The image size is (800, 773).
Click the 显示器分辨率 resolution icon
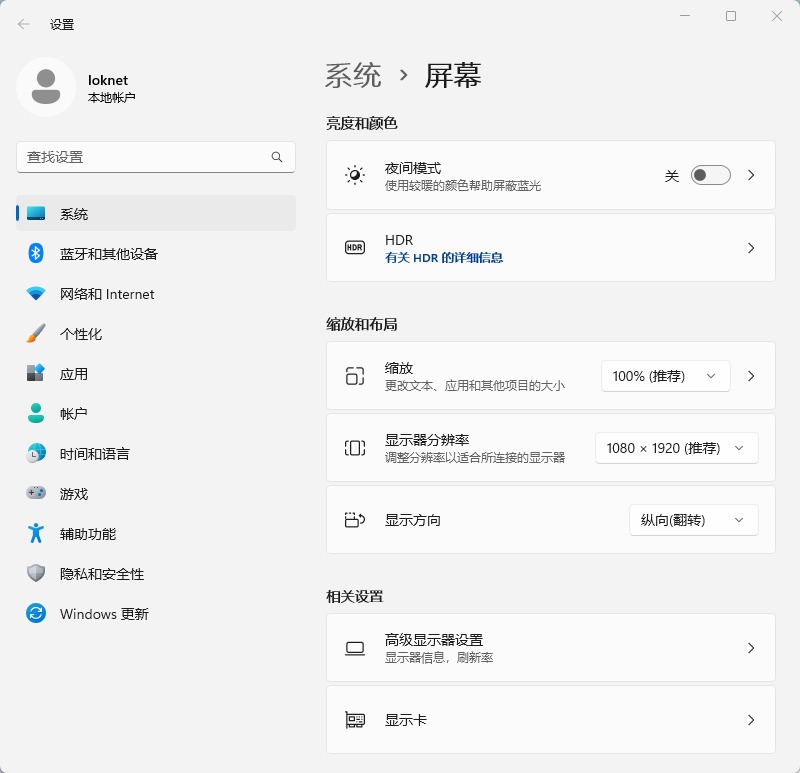point(355,448)
